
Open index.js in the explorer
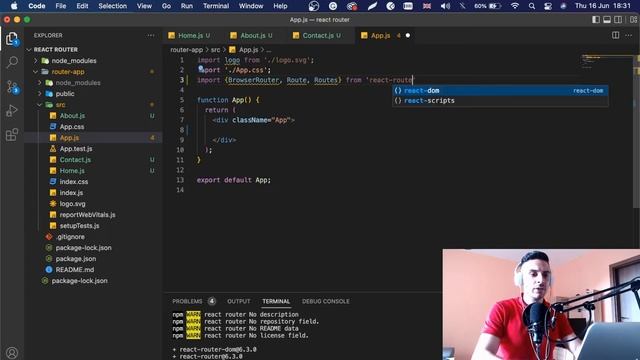pos(71,193)
